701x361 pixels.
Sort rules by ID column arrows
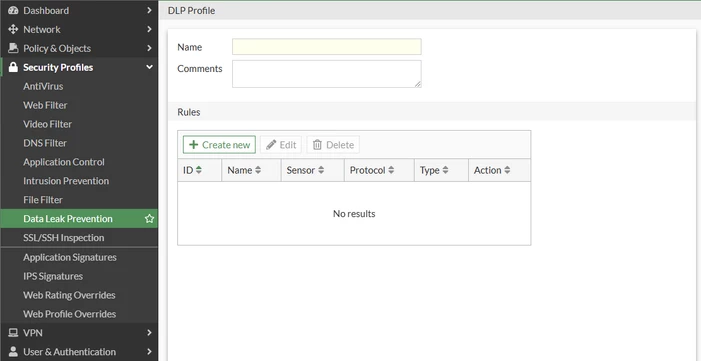[198, 170]
